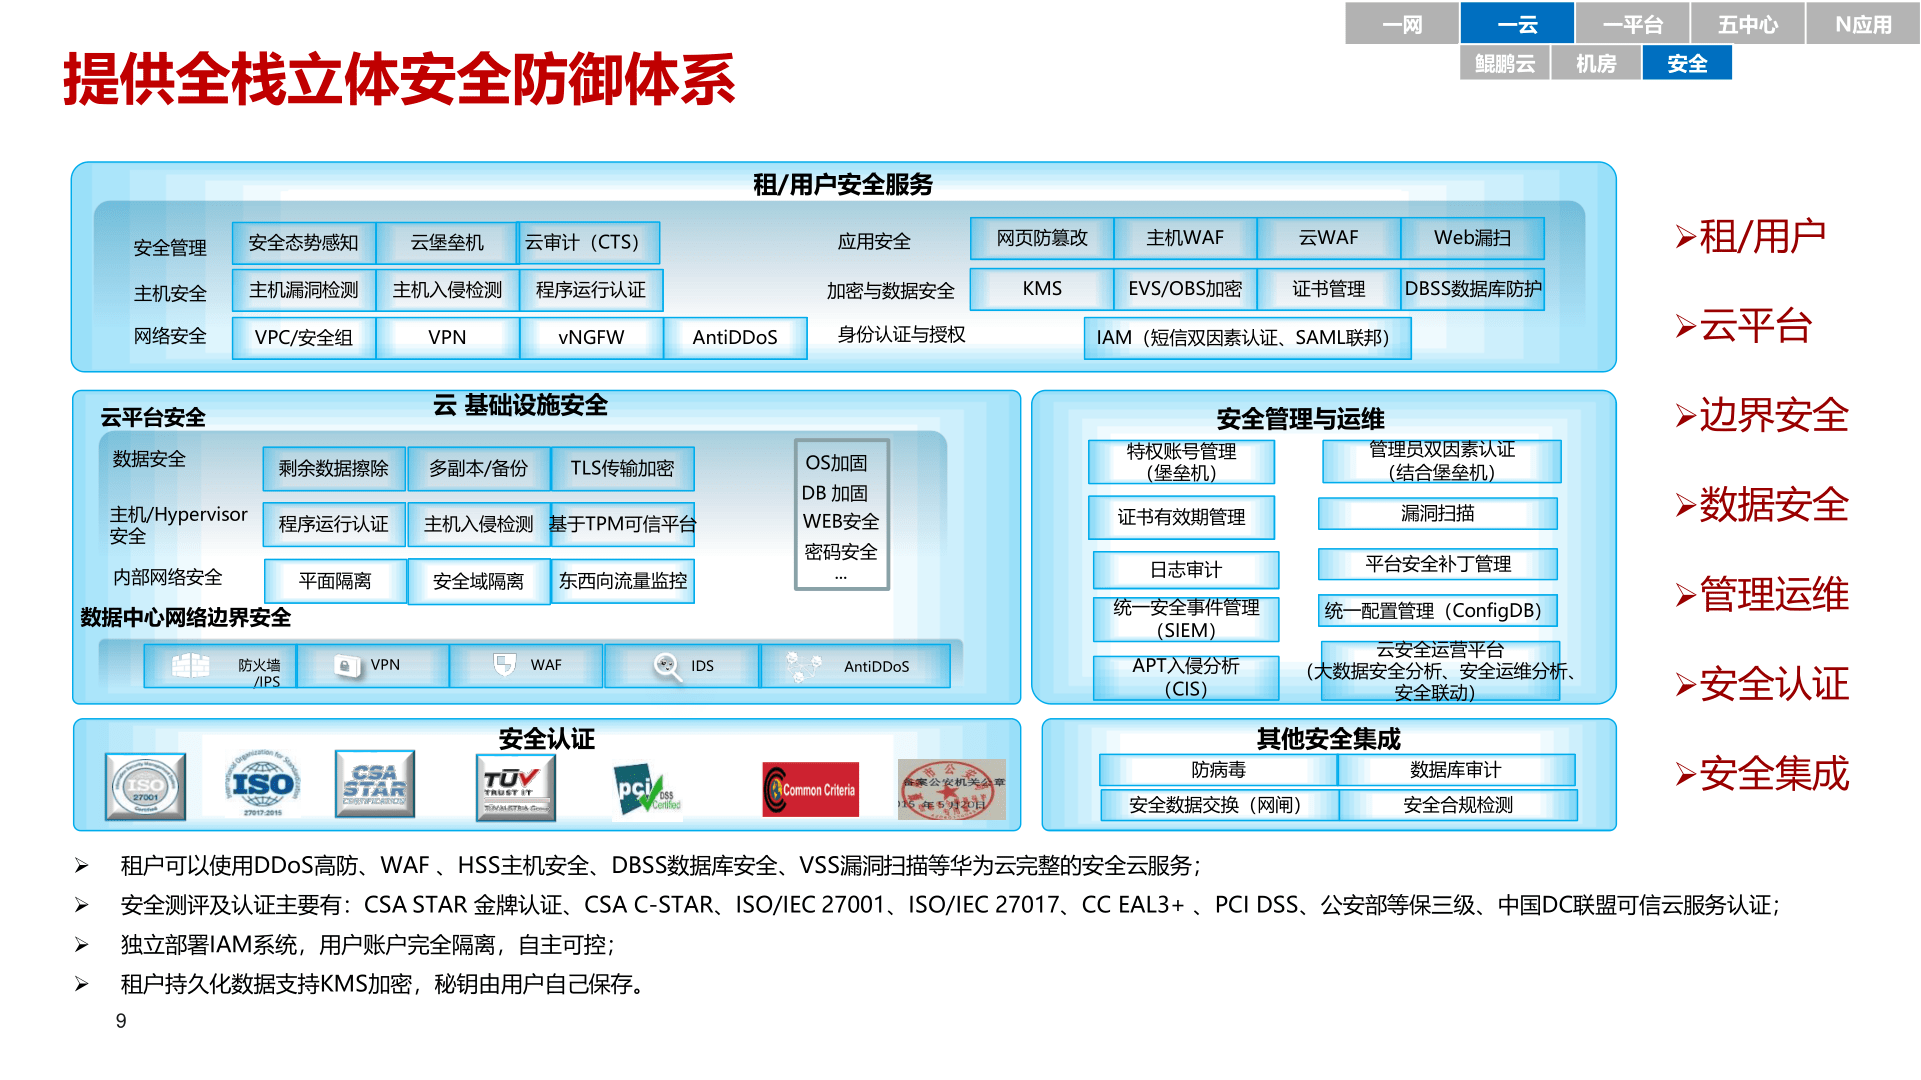1921x1080 pixels.
Task: Click the AntiDDoS box under 网络安全
Action: (735, 338)
